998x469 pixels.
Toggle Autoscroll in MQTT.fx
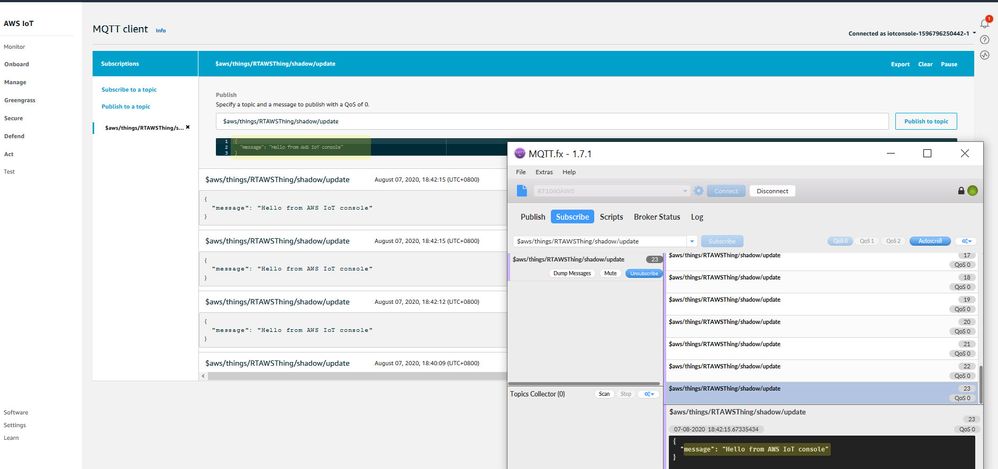(x=930, y=241)
